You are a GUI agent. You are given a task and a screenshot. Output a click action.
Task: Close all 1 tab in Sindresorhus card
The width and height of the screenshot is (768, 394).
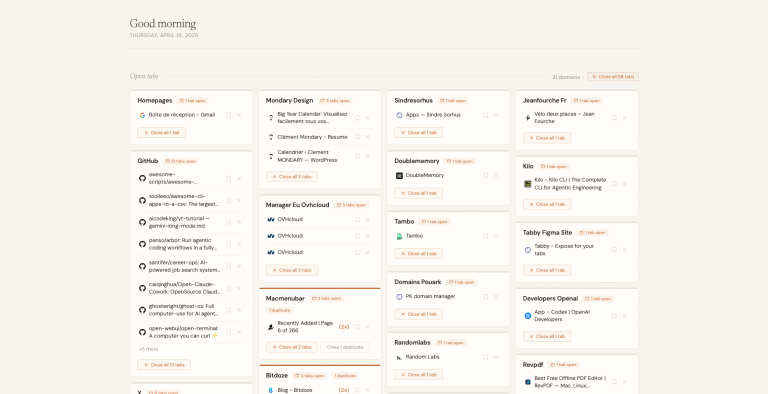(418, 132)
